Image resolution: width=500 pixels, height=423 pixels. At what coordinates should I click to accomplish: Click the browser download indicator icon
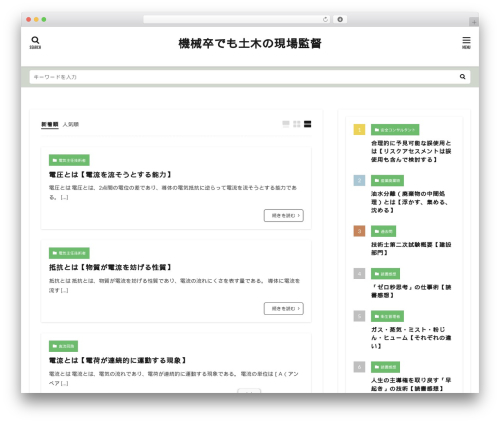pos(340,19)
